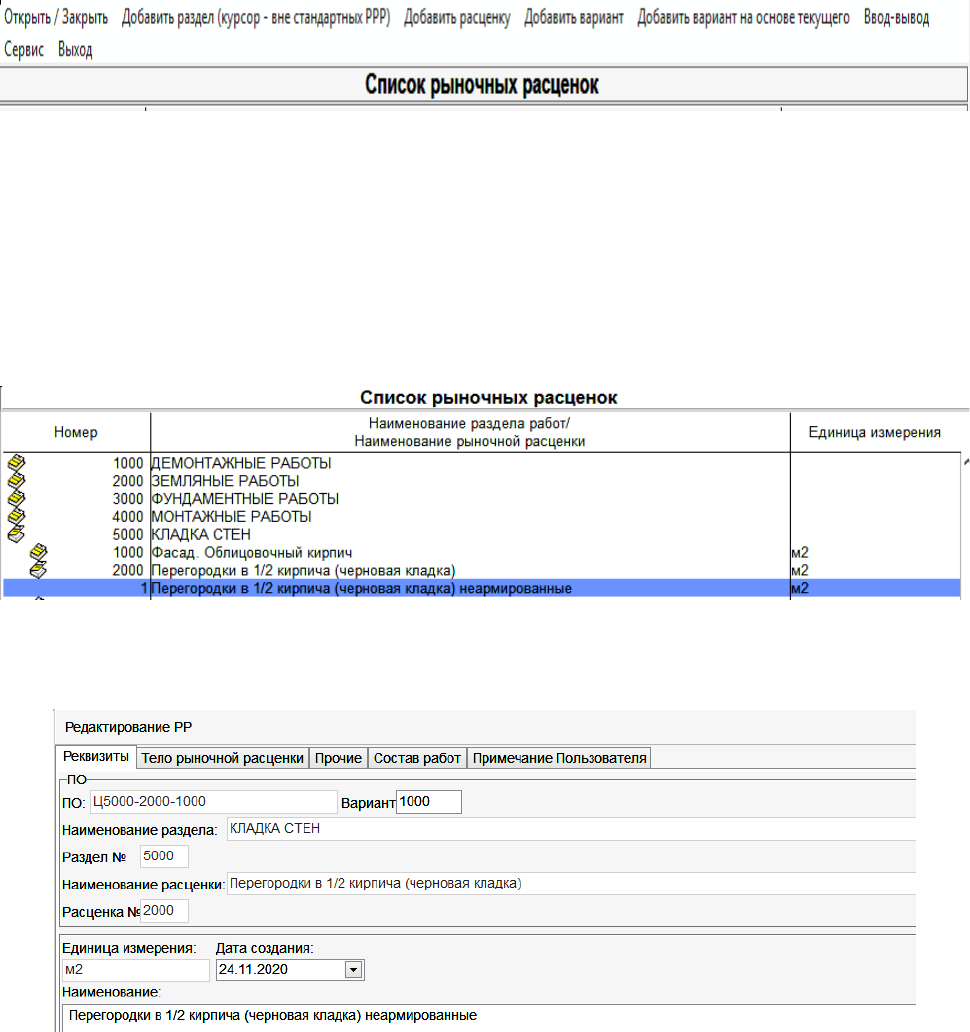
Task: Switch to 'Тело рыночной расценки' tab
Action: (222, 758)
